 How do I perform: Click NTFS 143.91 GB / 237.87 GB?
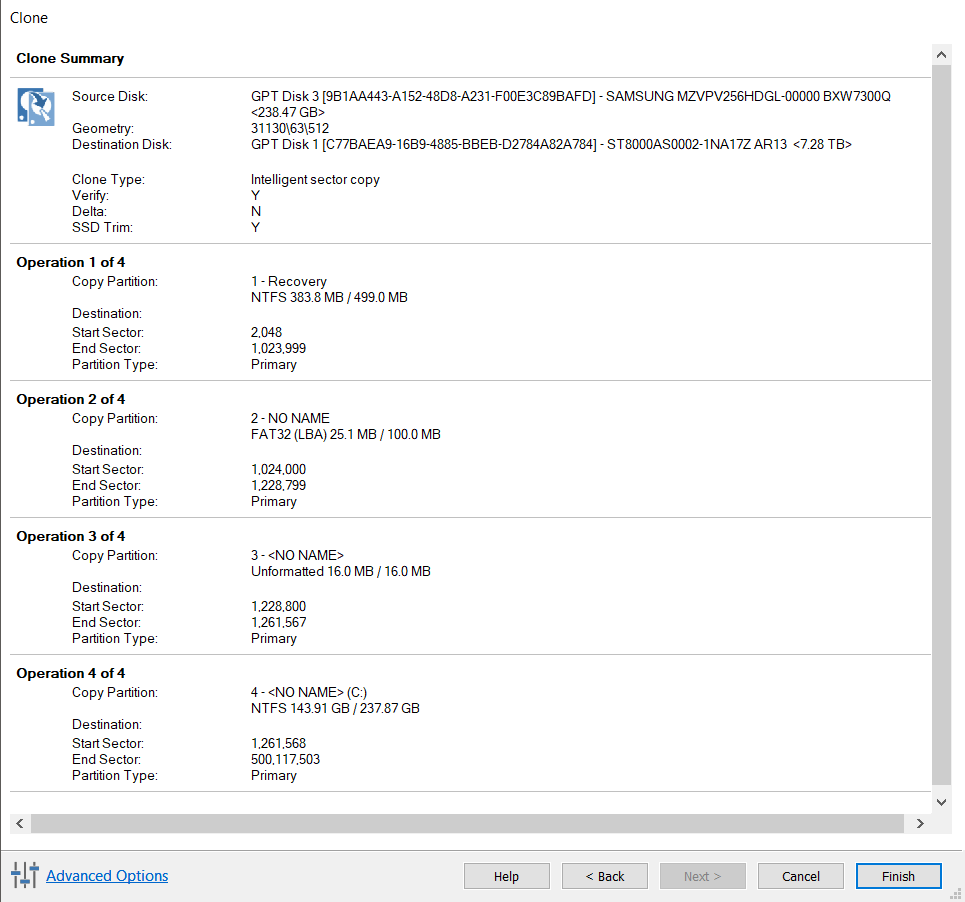click(x=335, y=708)
